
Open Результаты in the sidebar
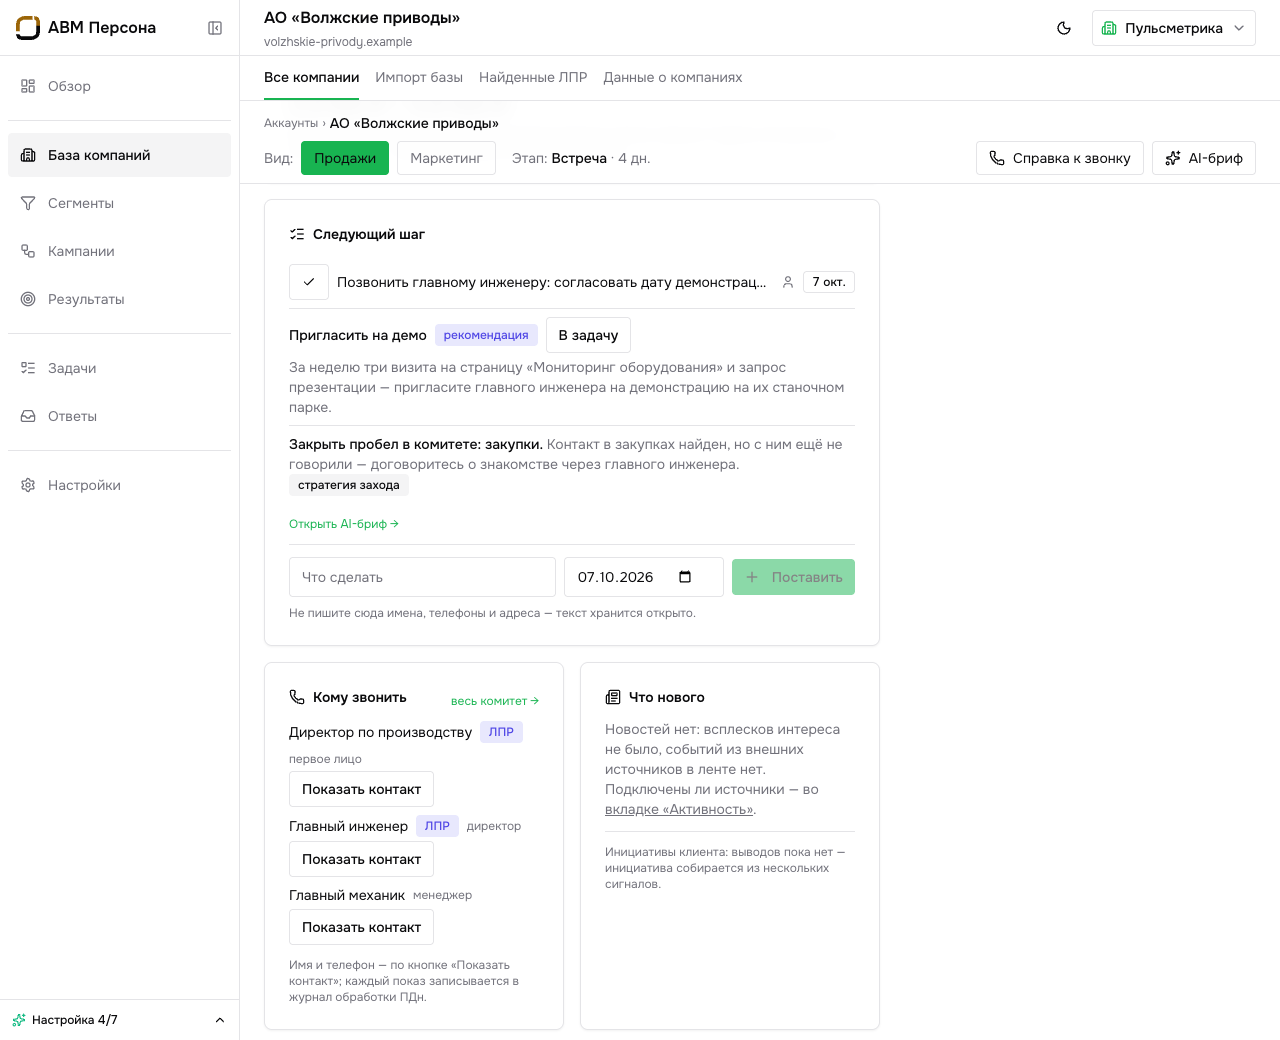point(119,299)
